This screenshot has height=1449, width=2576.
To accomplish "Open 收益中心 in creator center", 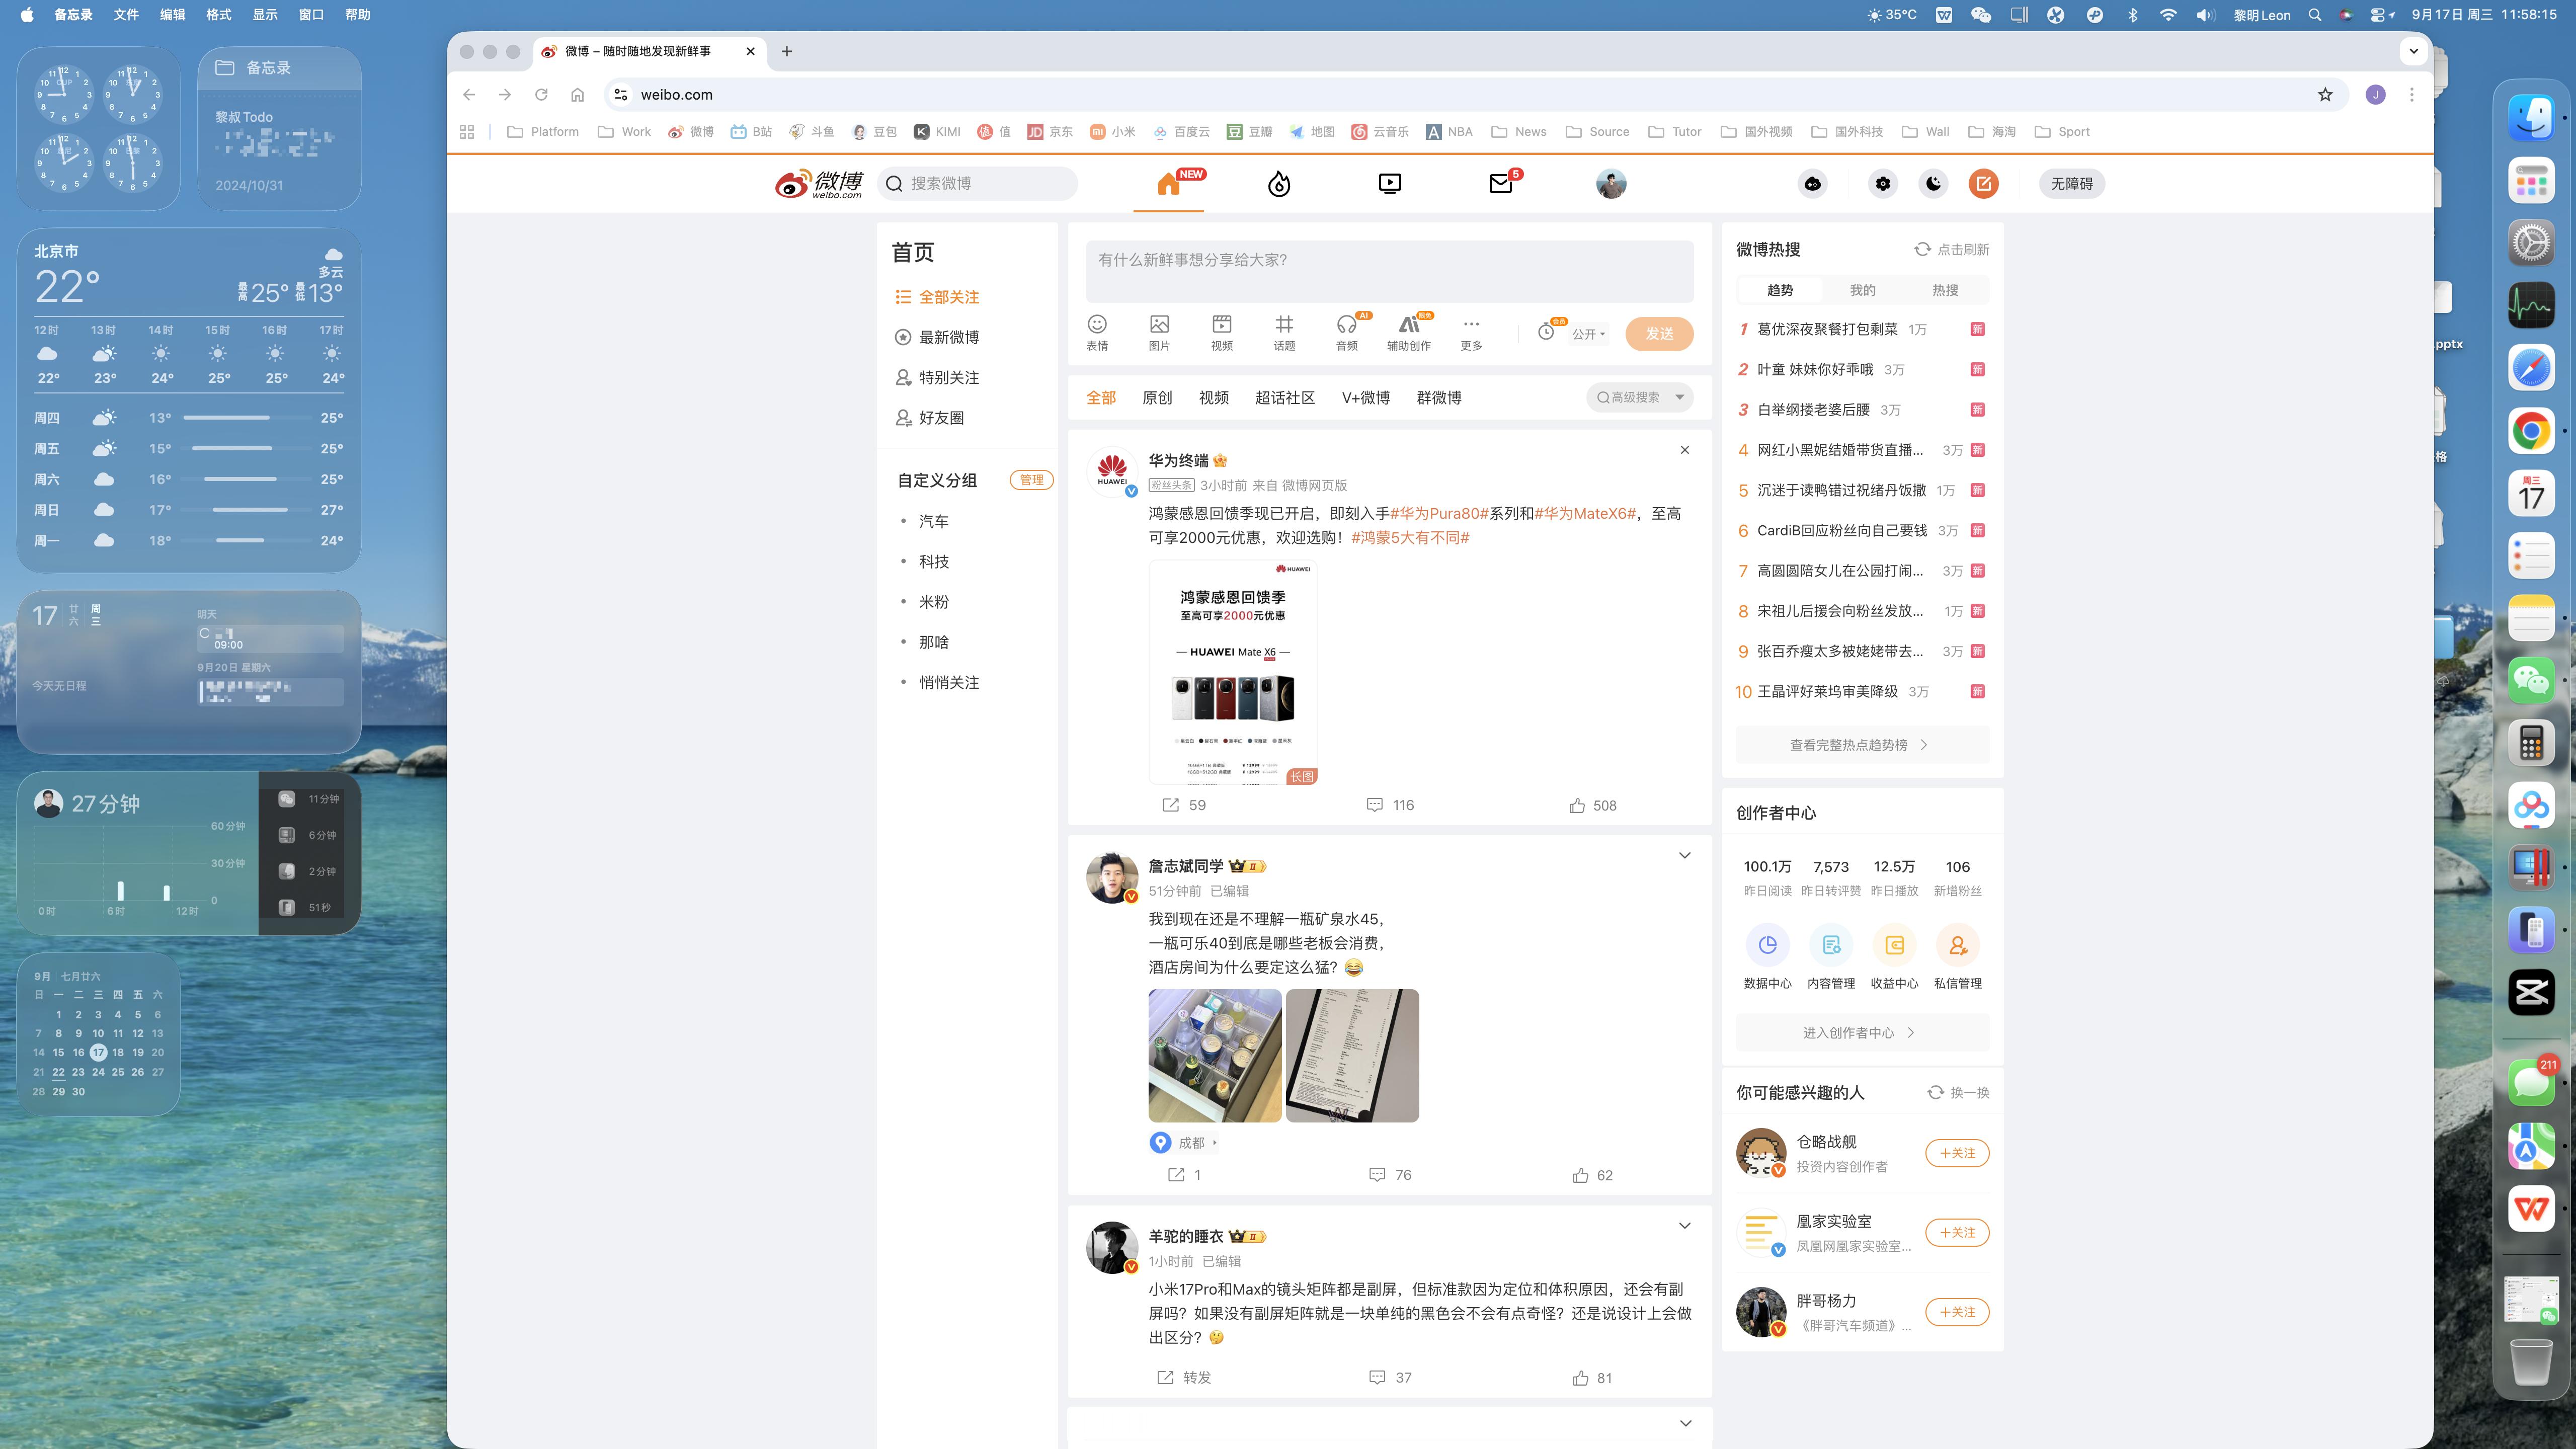I will 1894,957.
